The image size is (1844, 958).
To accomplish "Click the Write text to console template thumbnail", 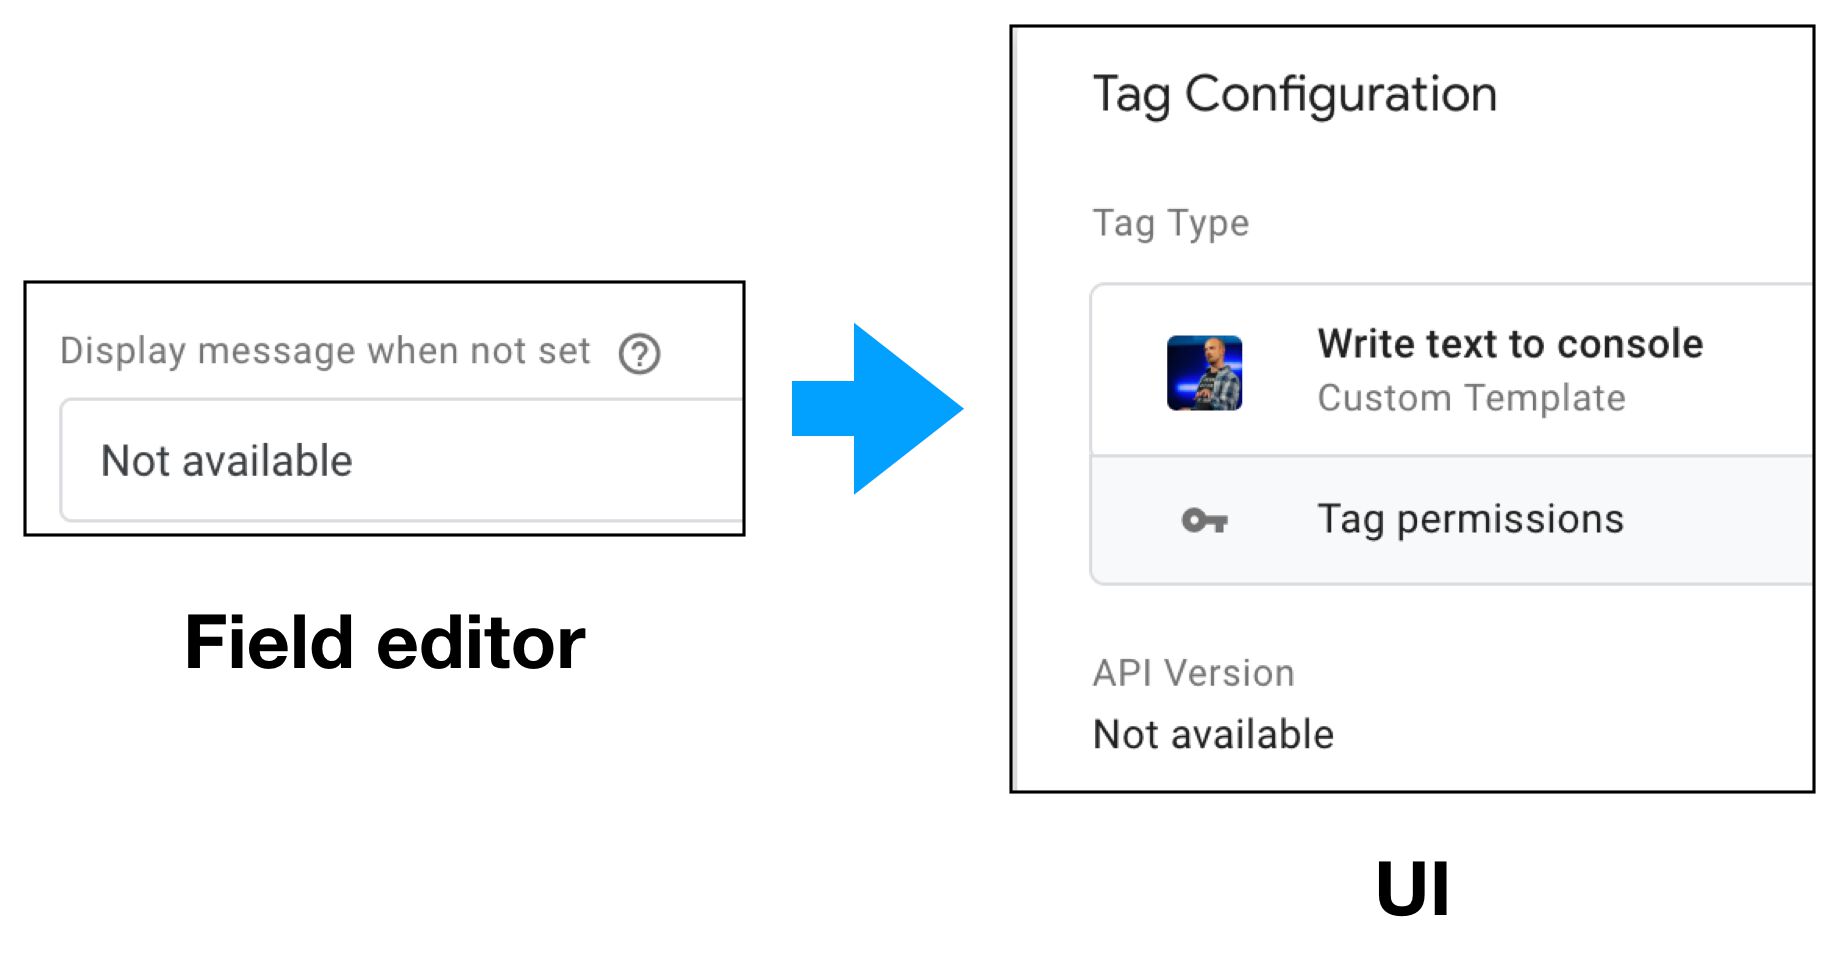I will (1204, 373).
